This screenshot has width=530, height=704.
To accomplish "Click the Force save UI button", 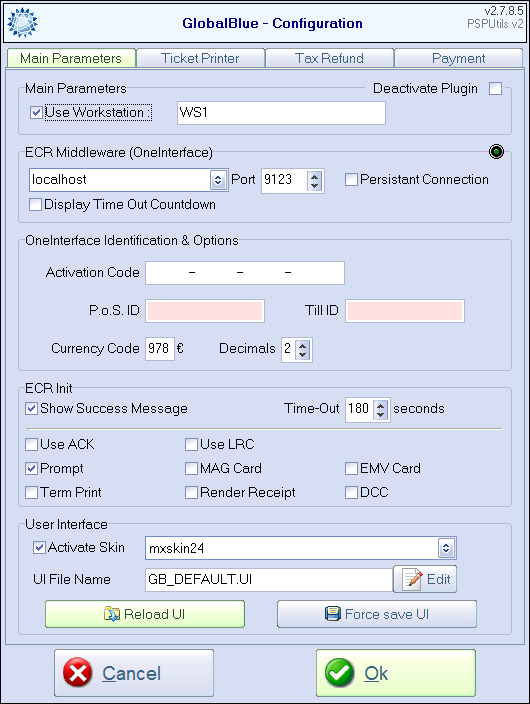I will coord(377,614).
